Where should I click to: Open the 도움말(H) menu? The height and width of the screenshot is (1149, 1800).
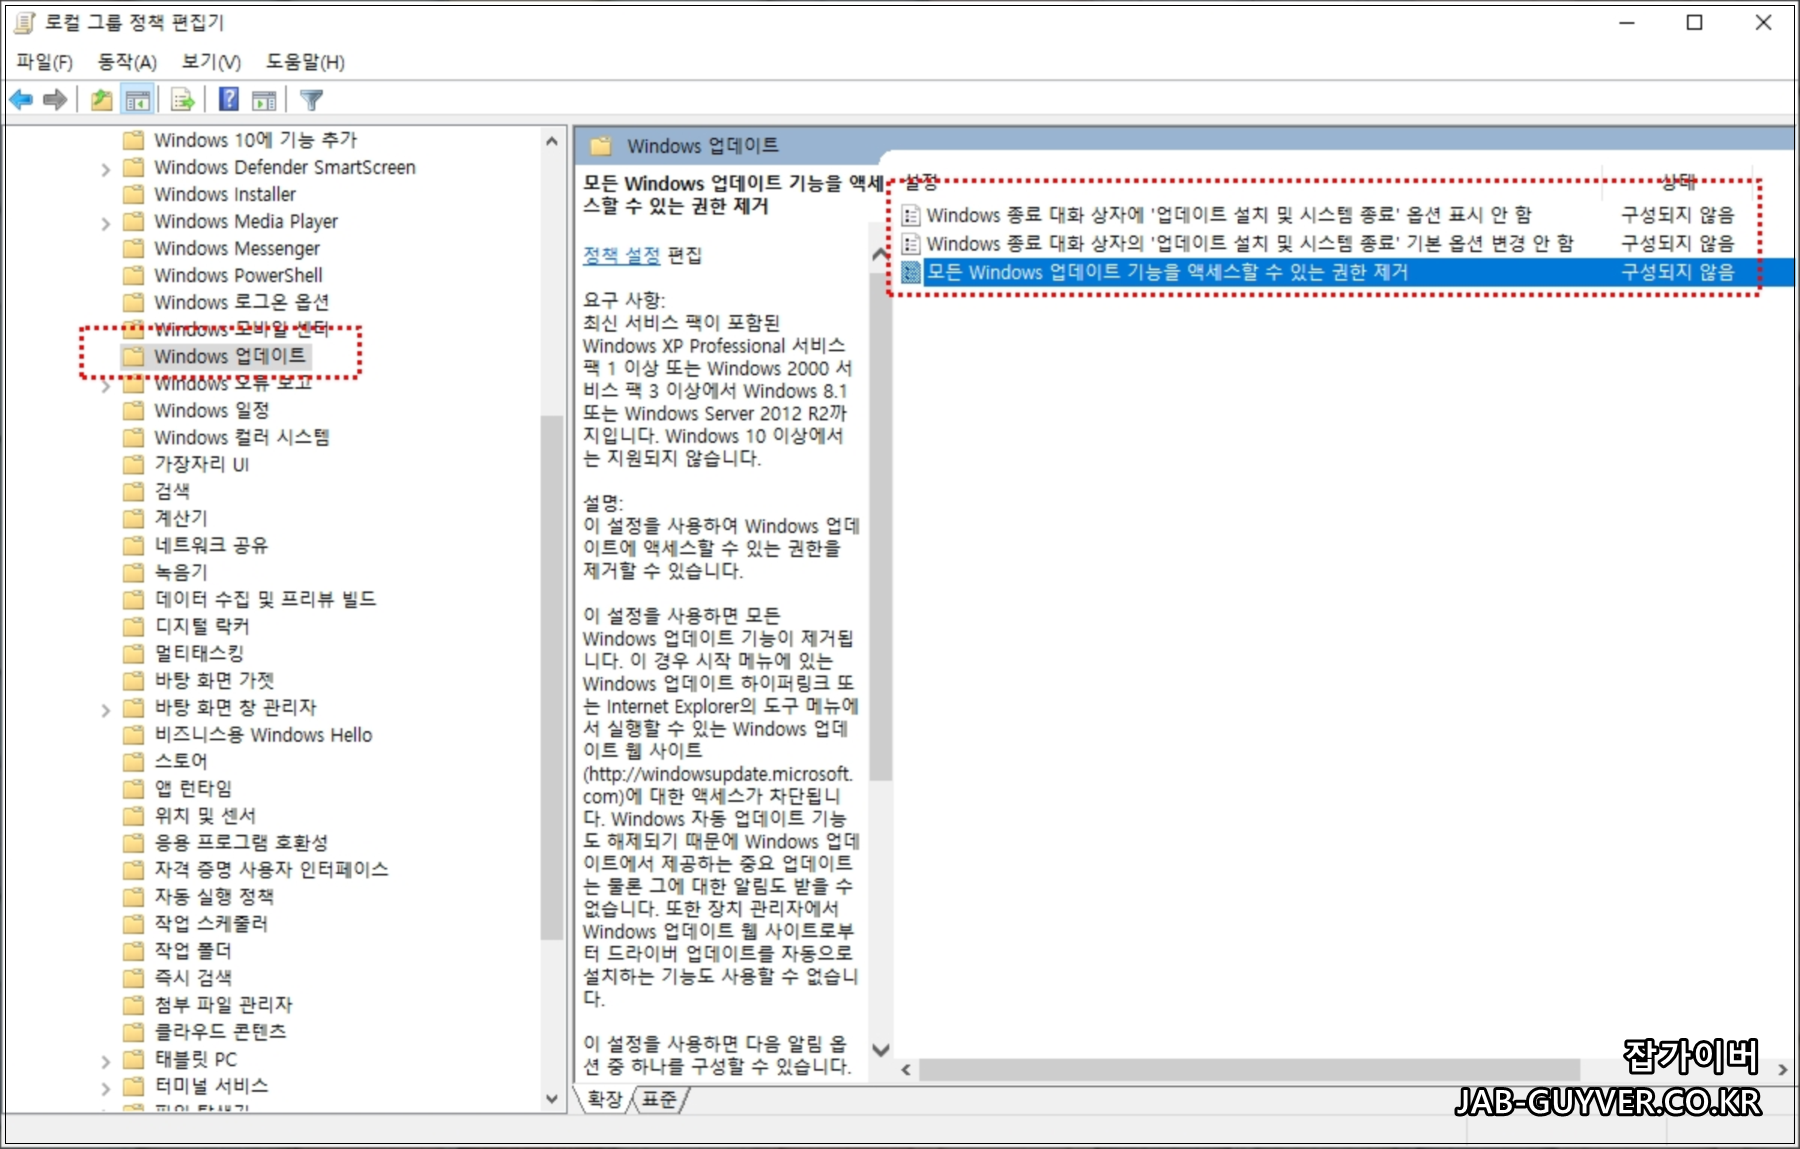pyautogui.click(x=305, y=62)
